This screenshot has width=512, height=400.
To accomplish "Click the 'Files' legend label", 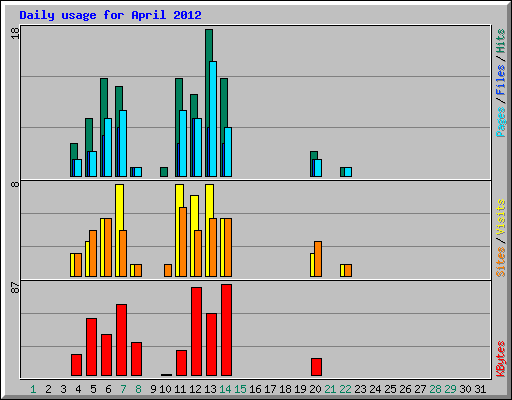I will pos(500,80).
